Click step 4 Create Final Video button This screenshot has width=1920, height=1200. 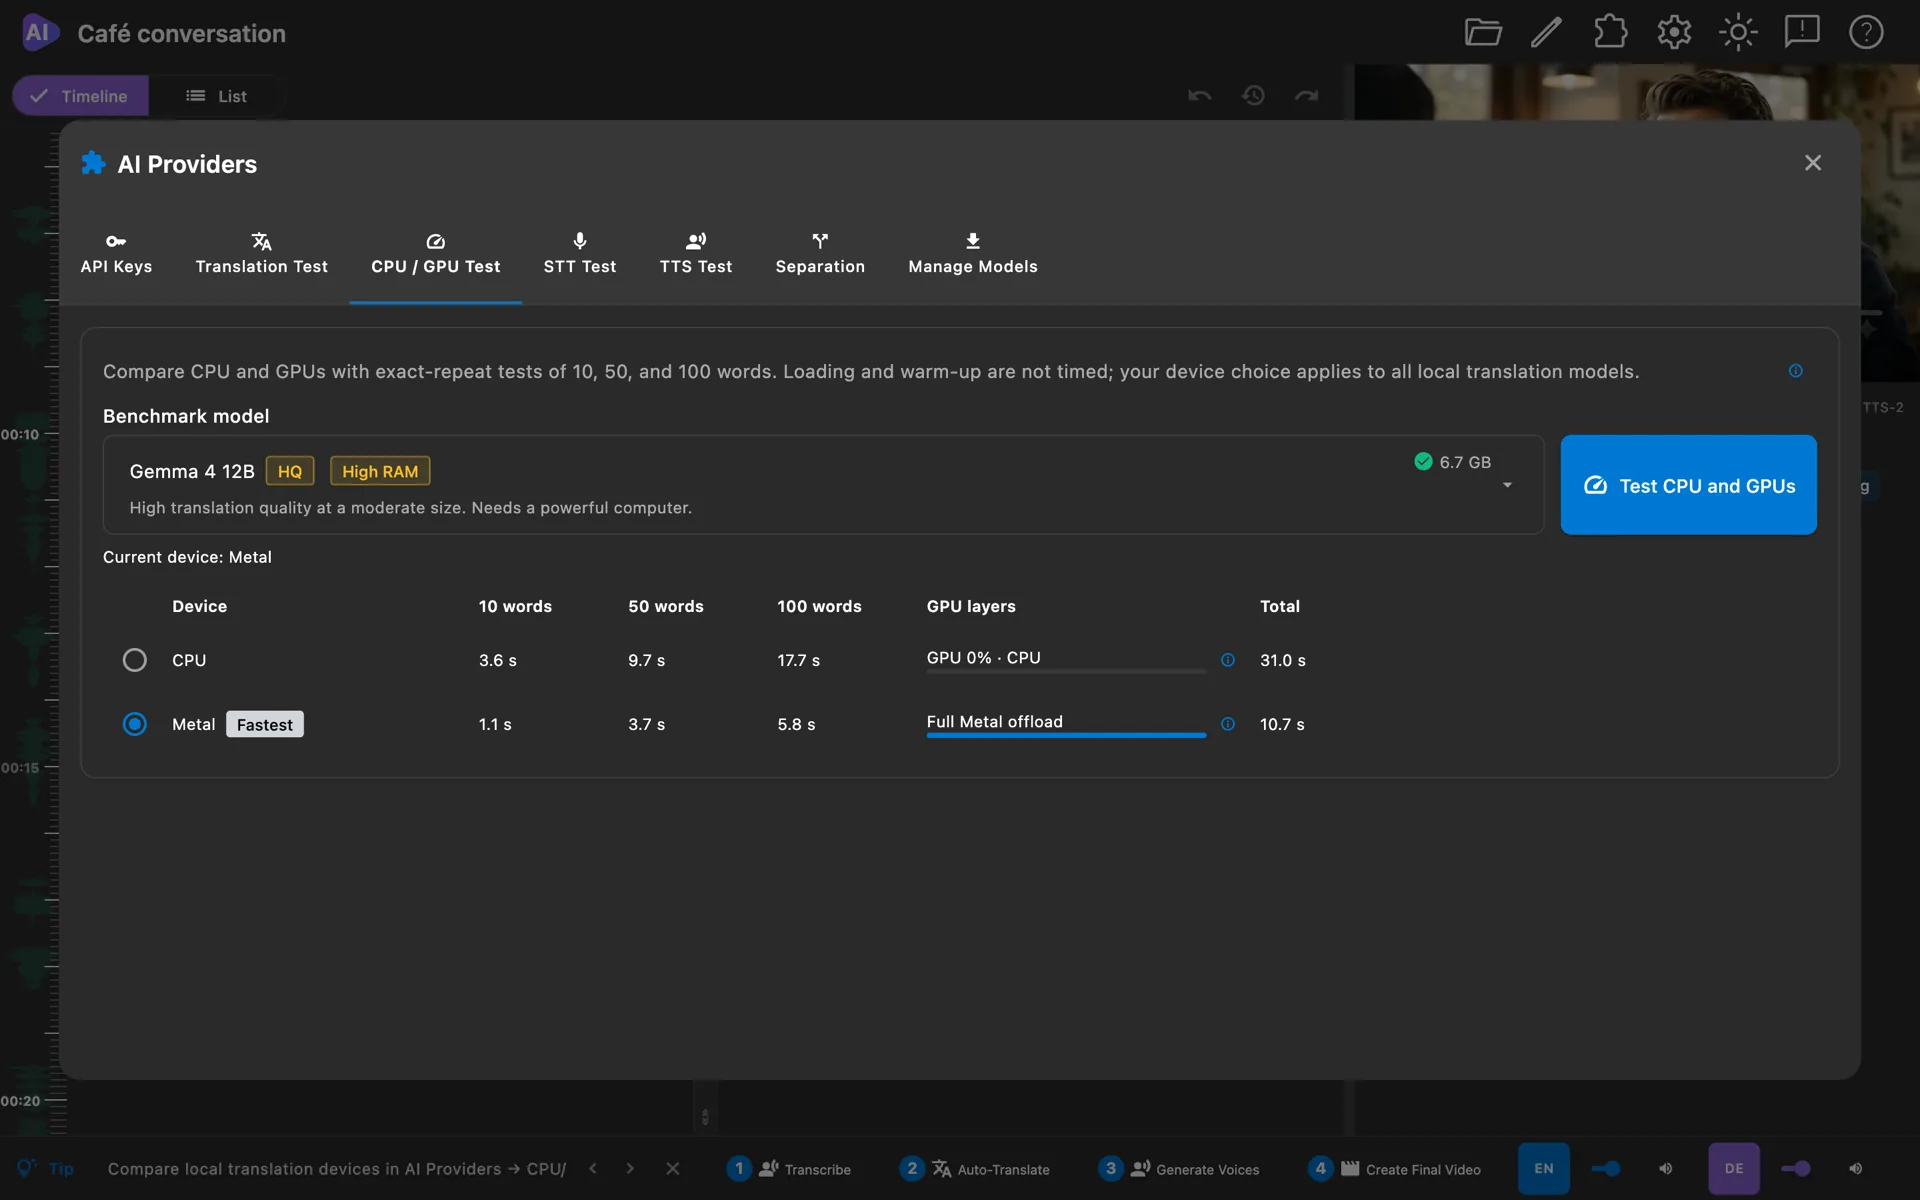(x=1395, y=1169)
